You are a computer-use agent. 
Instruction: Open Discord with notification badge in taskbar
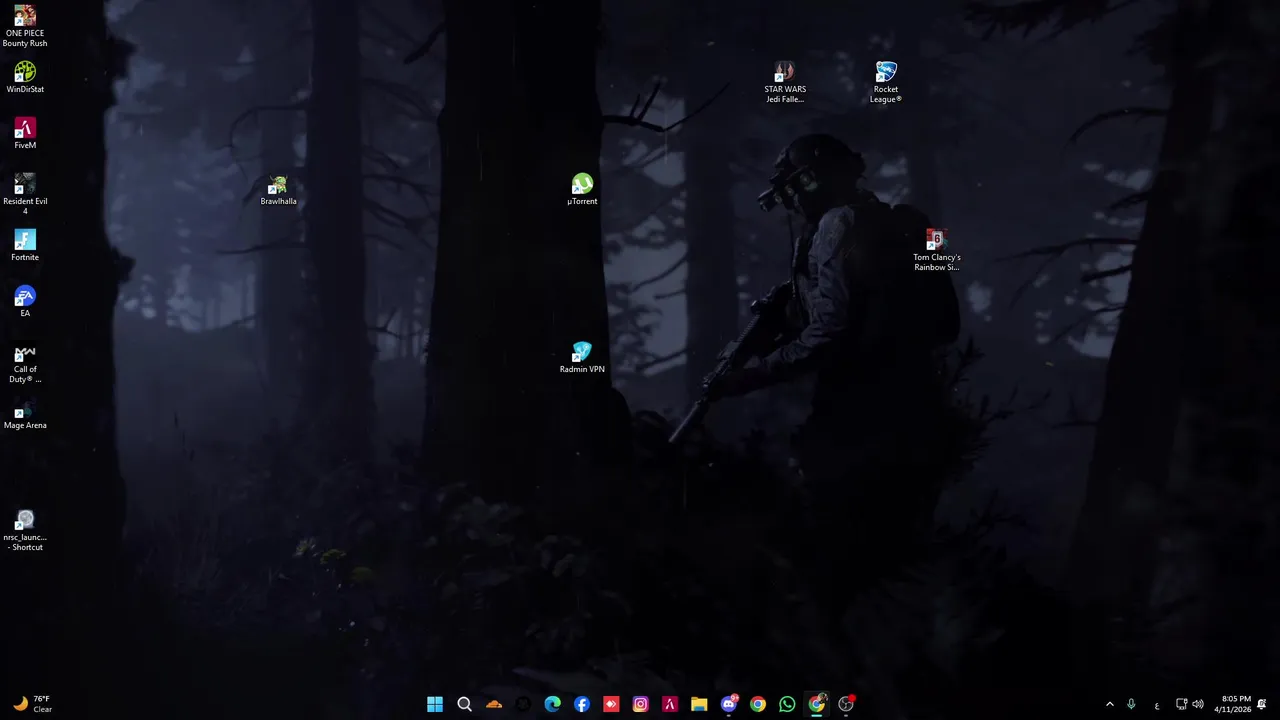[x=729, y=704]
